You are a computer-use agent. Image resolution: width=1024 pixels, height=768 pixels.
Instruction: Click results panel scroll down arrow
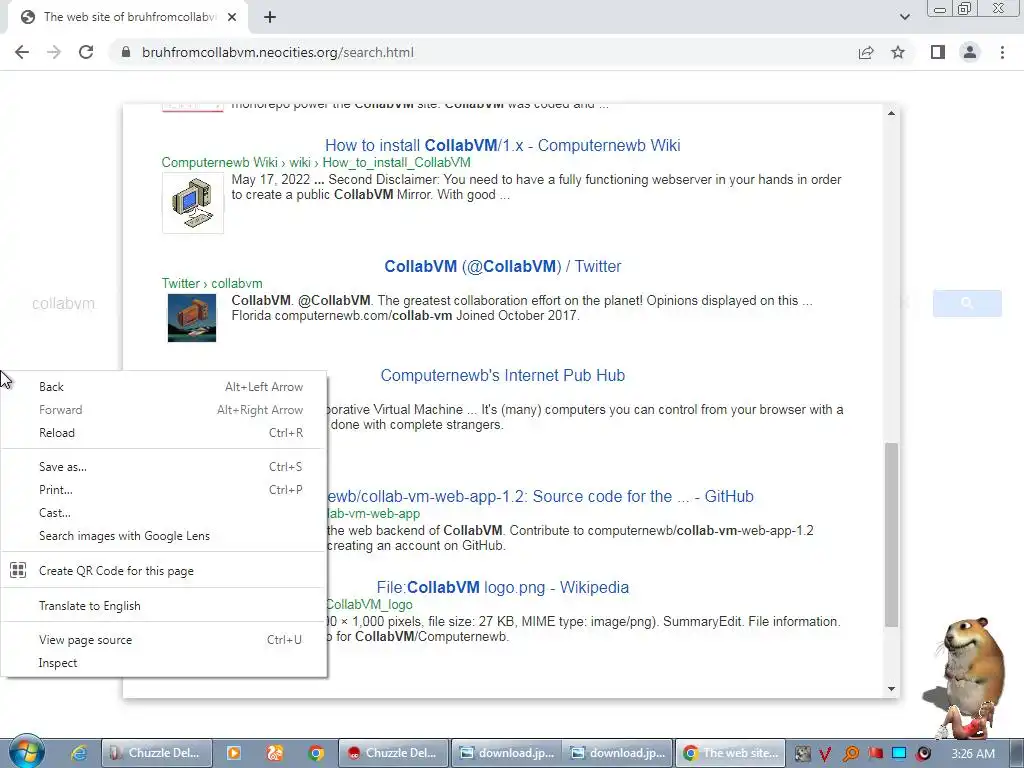tap(891, 688)
